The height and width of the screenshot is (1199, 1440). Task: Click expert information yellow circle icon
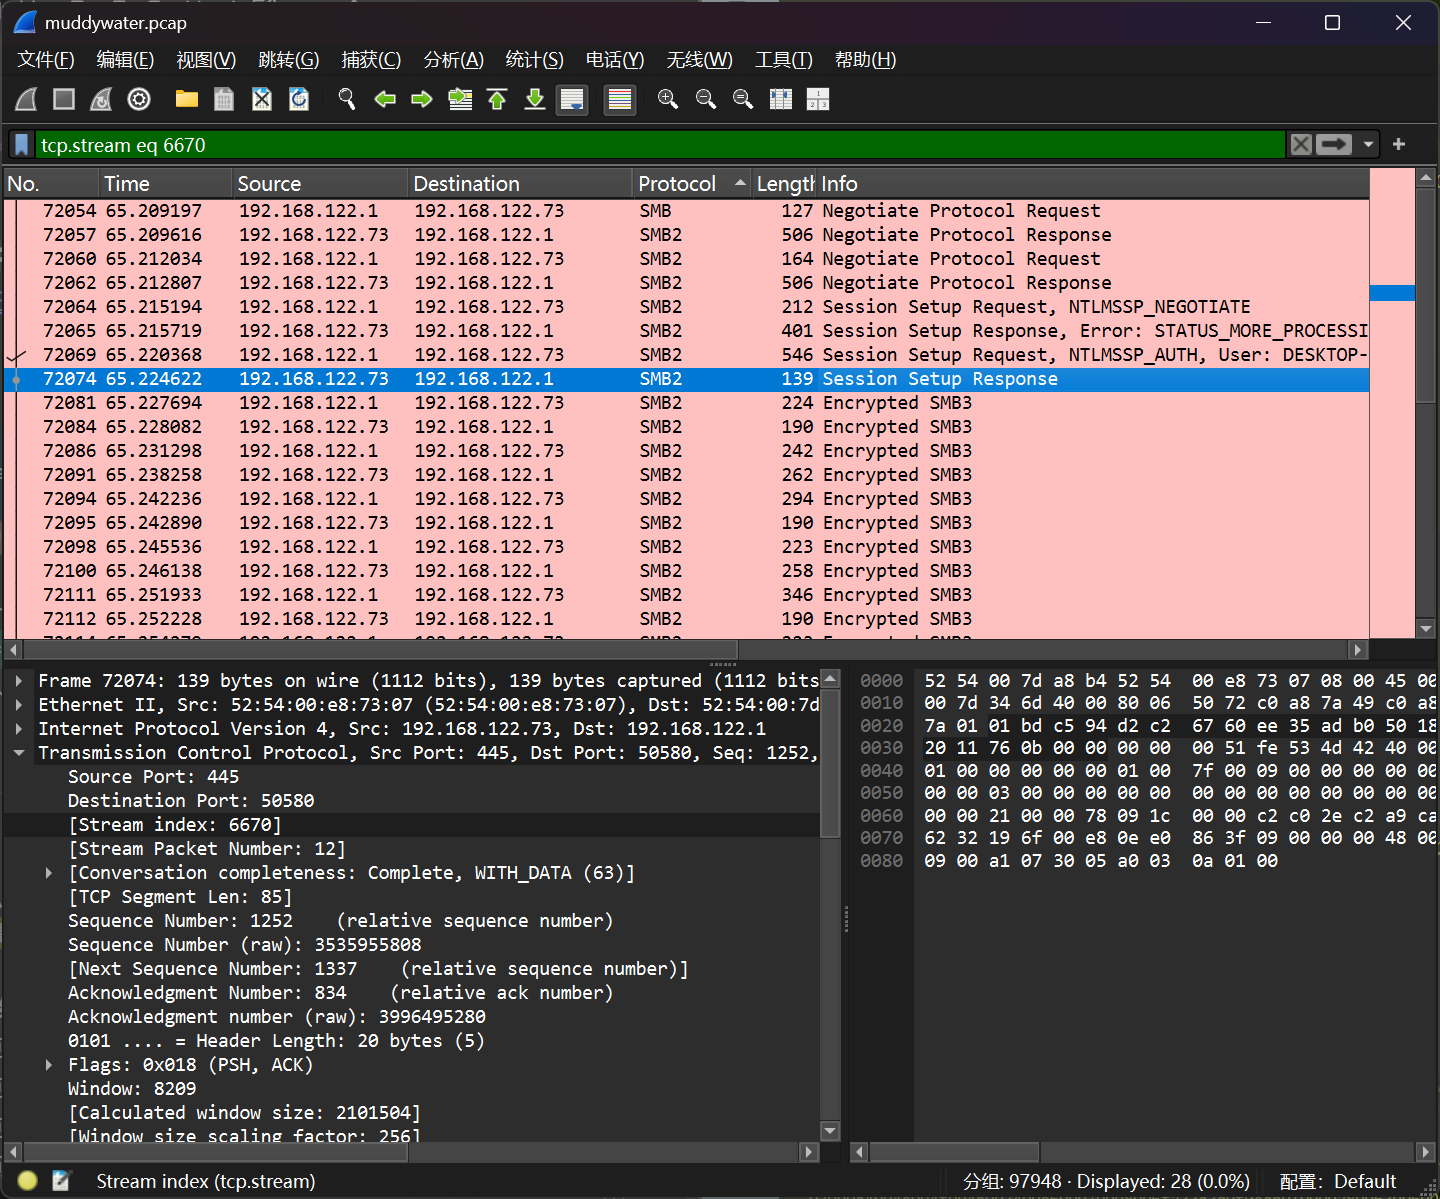[x=28, y=1181]
